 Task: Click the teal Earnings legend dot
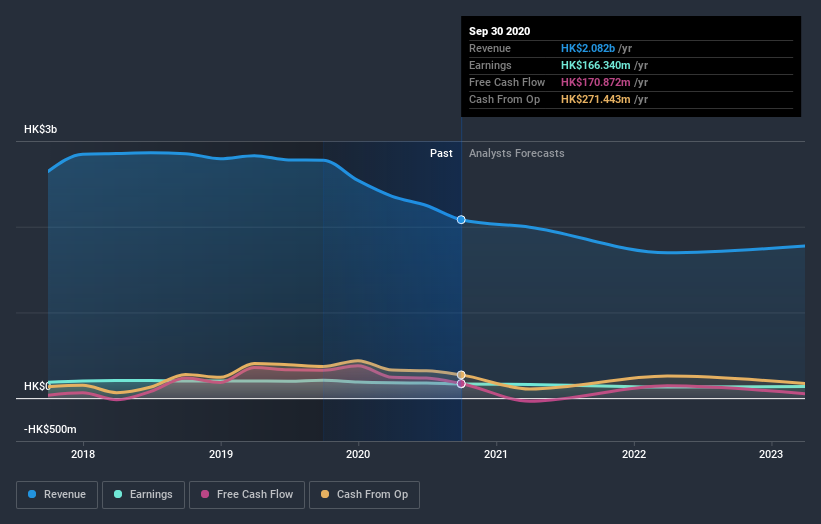click(118, 494)
